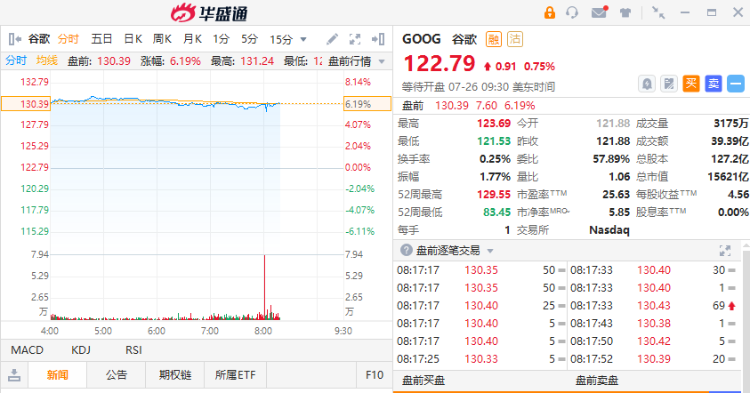
Task: Click the orange Buy button
Action: [x=691, y=84]
